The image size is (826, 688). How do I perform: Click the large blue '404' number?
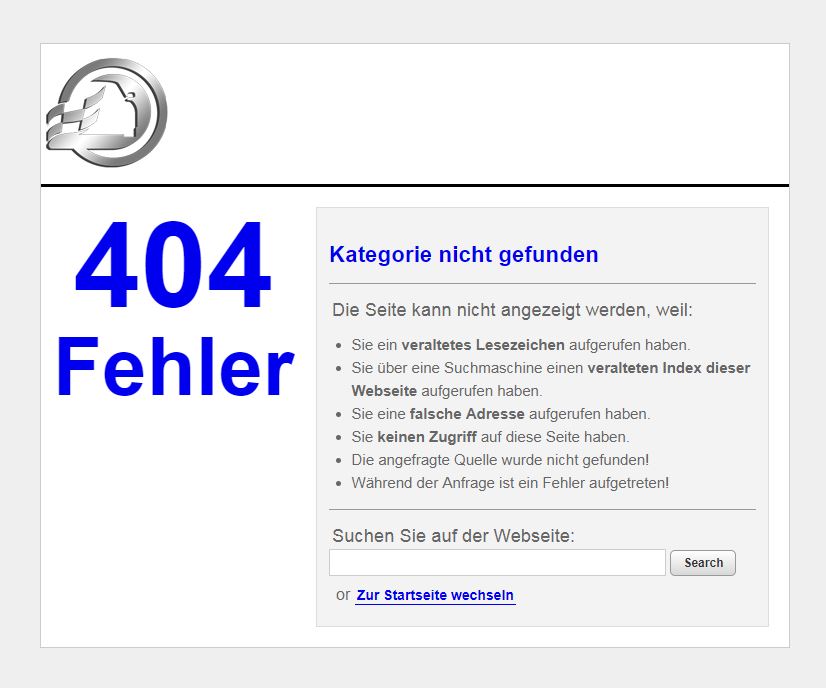[x=173, y=268]
